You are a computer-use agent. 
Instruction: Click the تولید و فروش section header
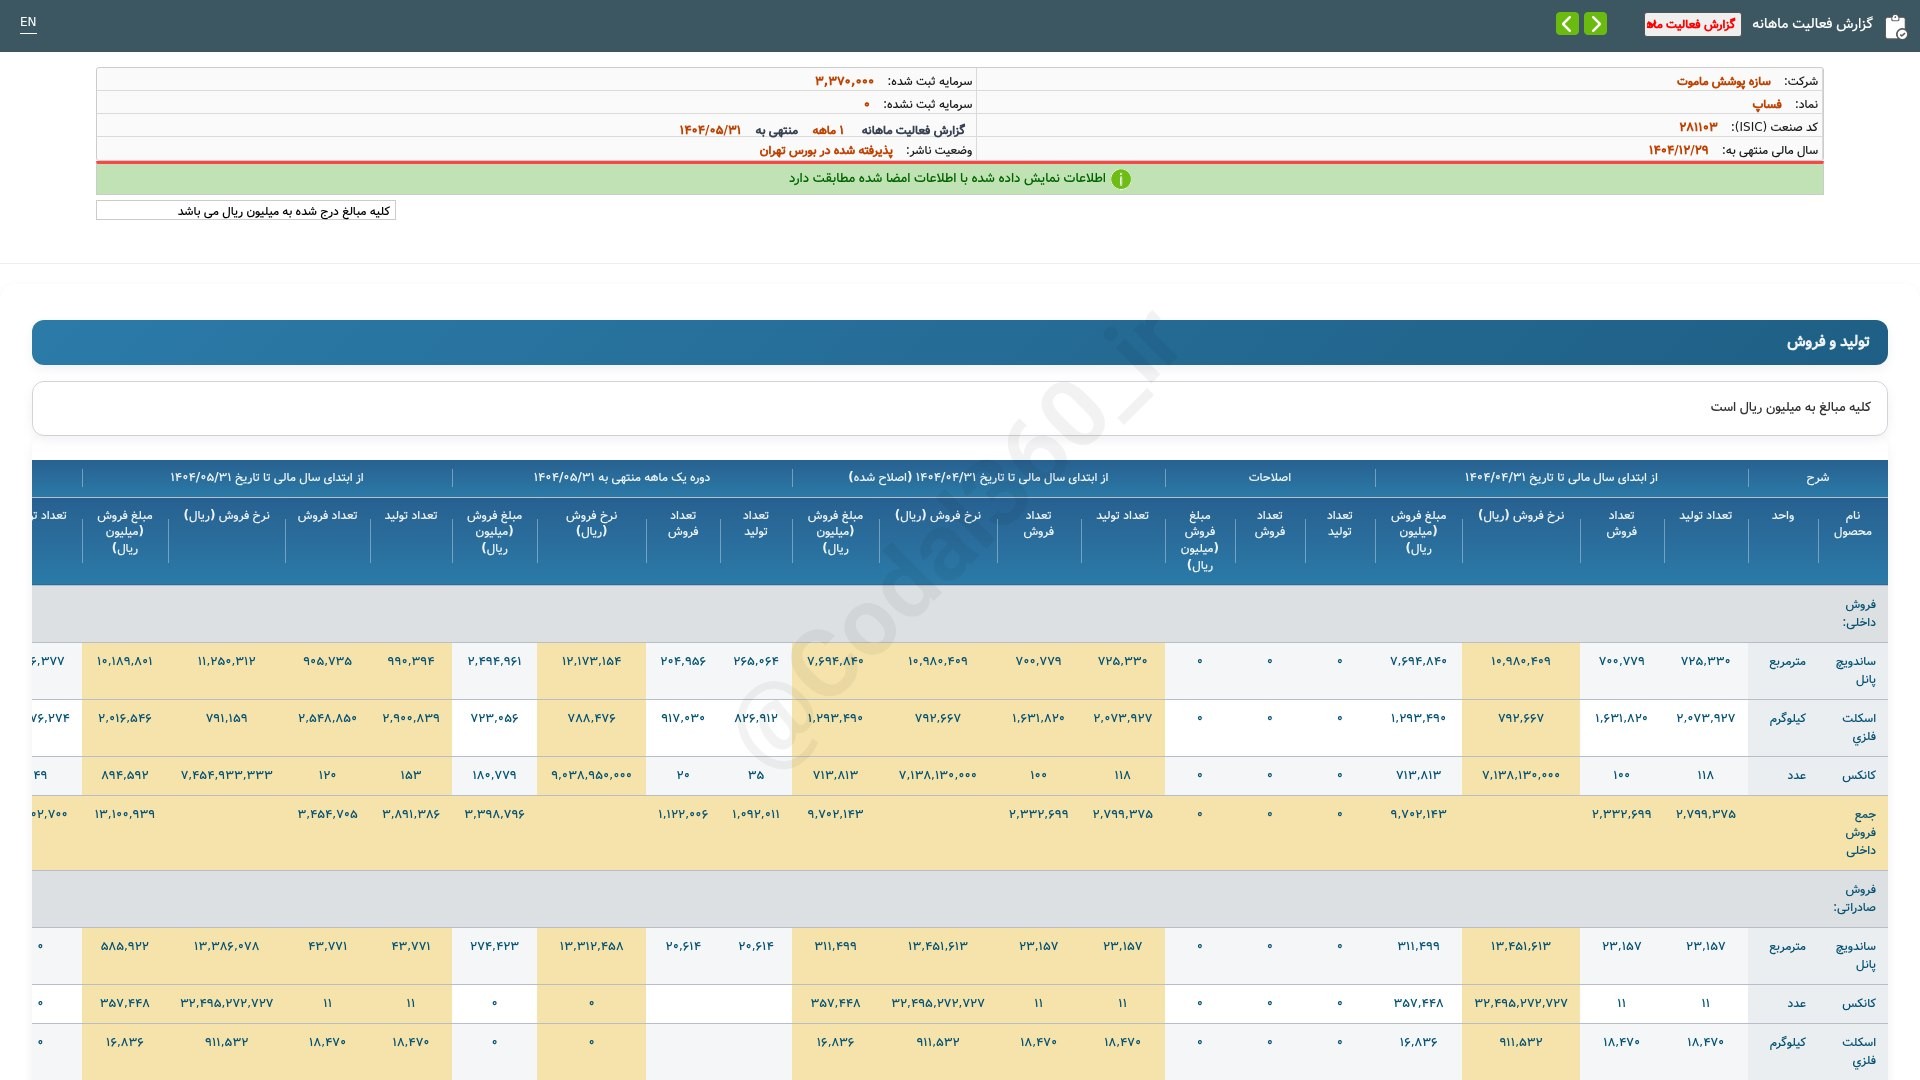(960, 342)
